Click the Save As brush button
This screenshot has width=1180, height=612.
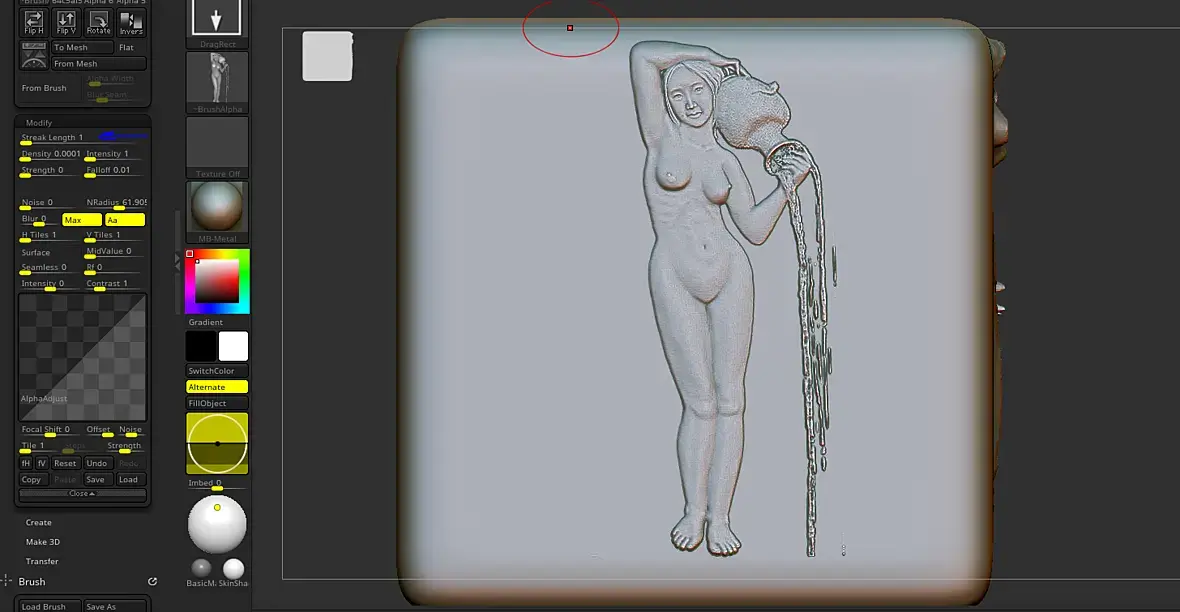(x=114, y=606)
